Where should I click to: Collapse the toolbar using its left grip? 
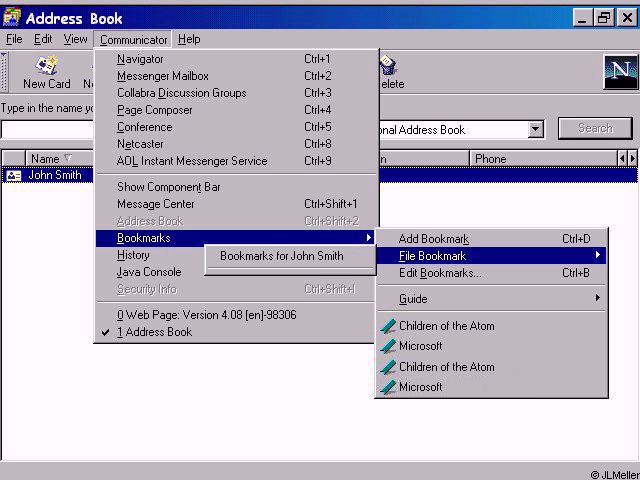[x=4, y=72]
